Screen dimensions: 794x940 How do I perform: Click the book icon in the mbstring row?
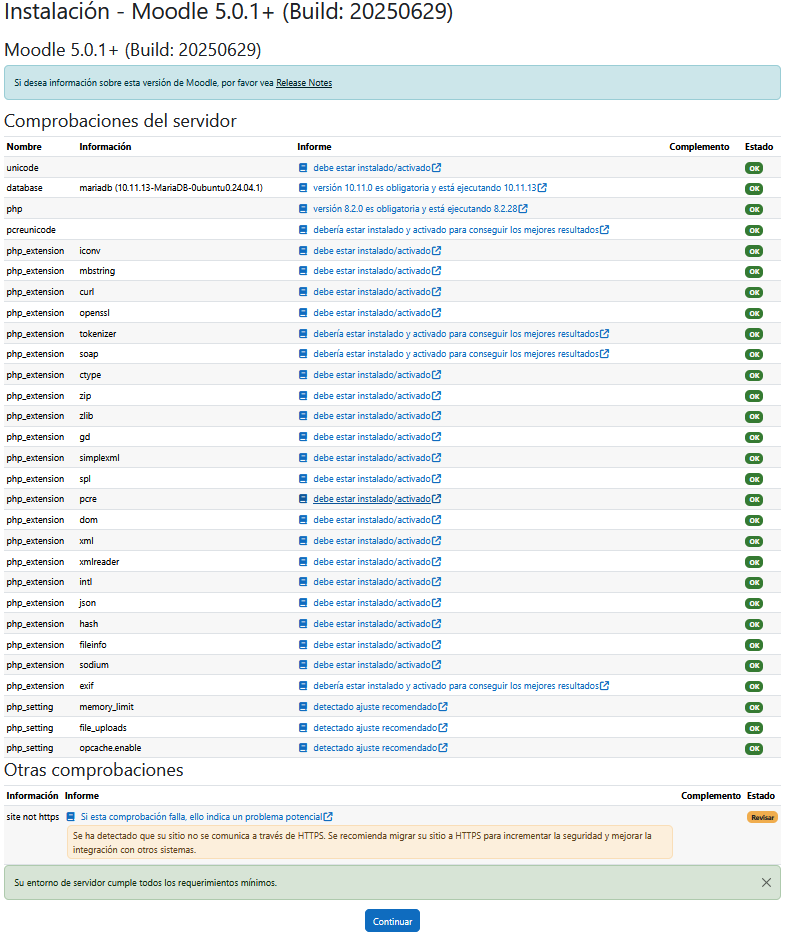click(x=303, y=271)
